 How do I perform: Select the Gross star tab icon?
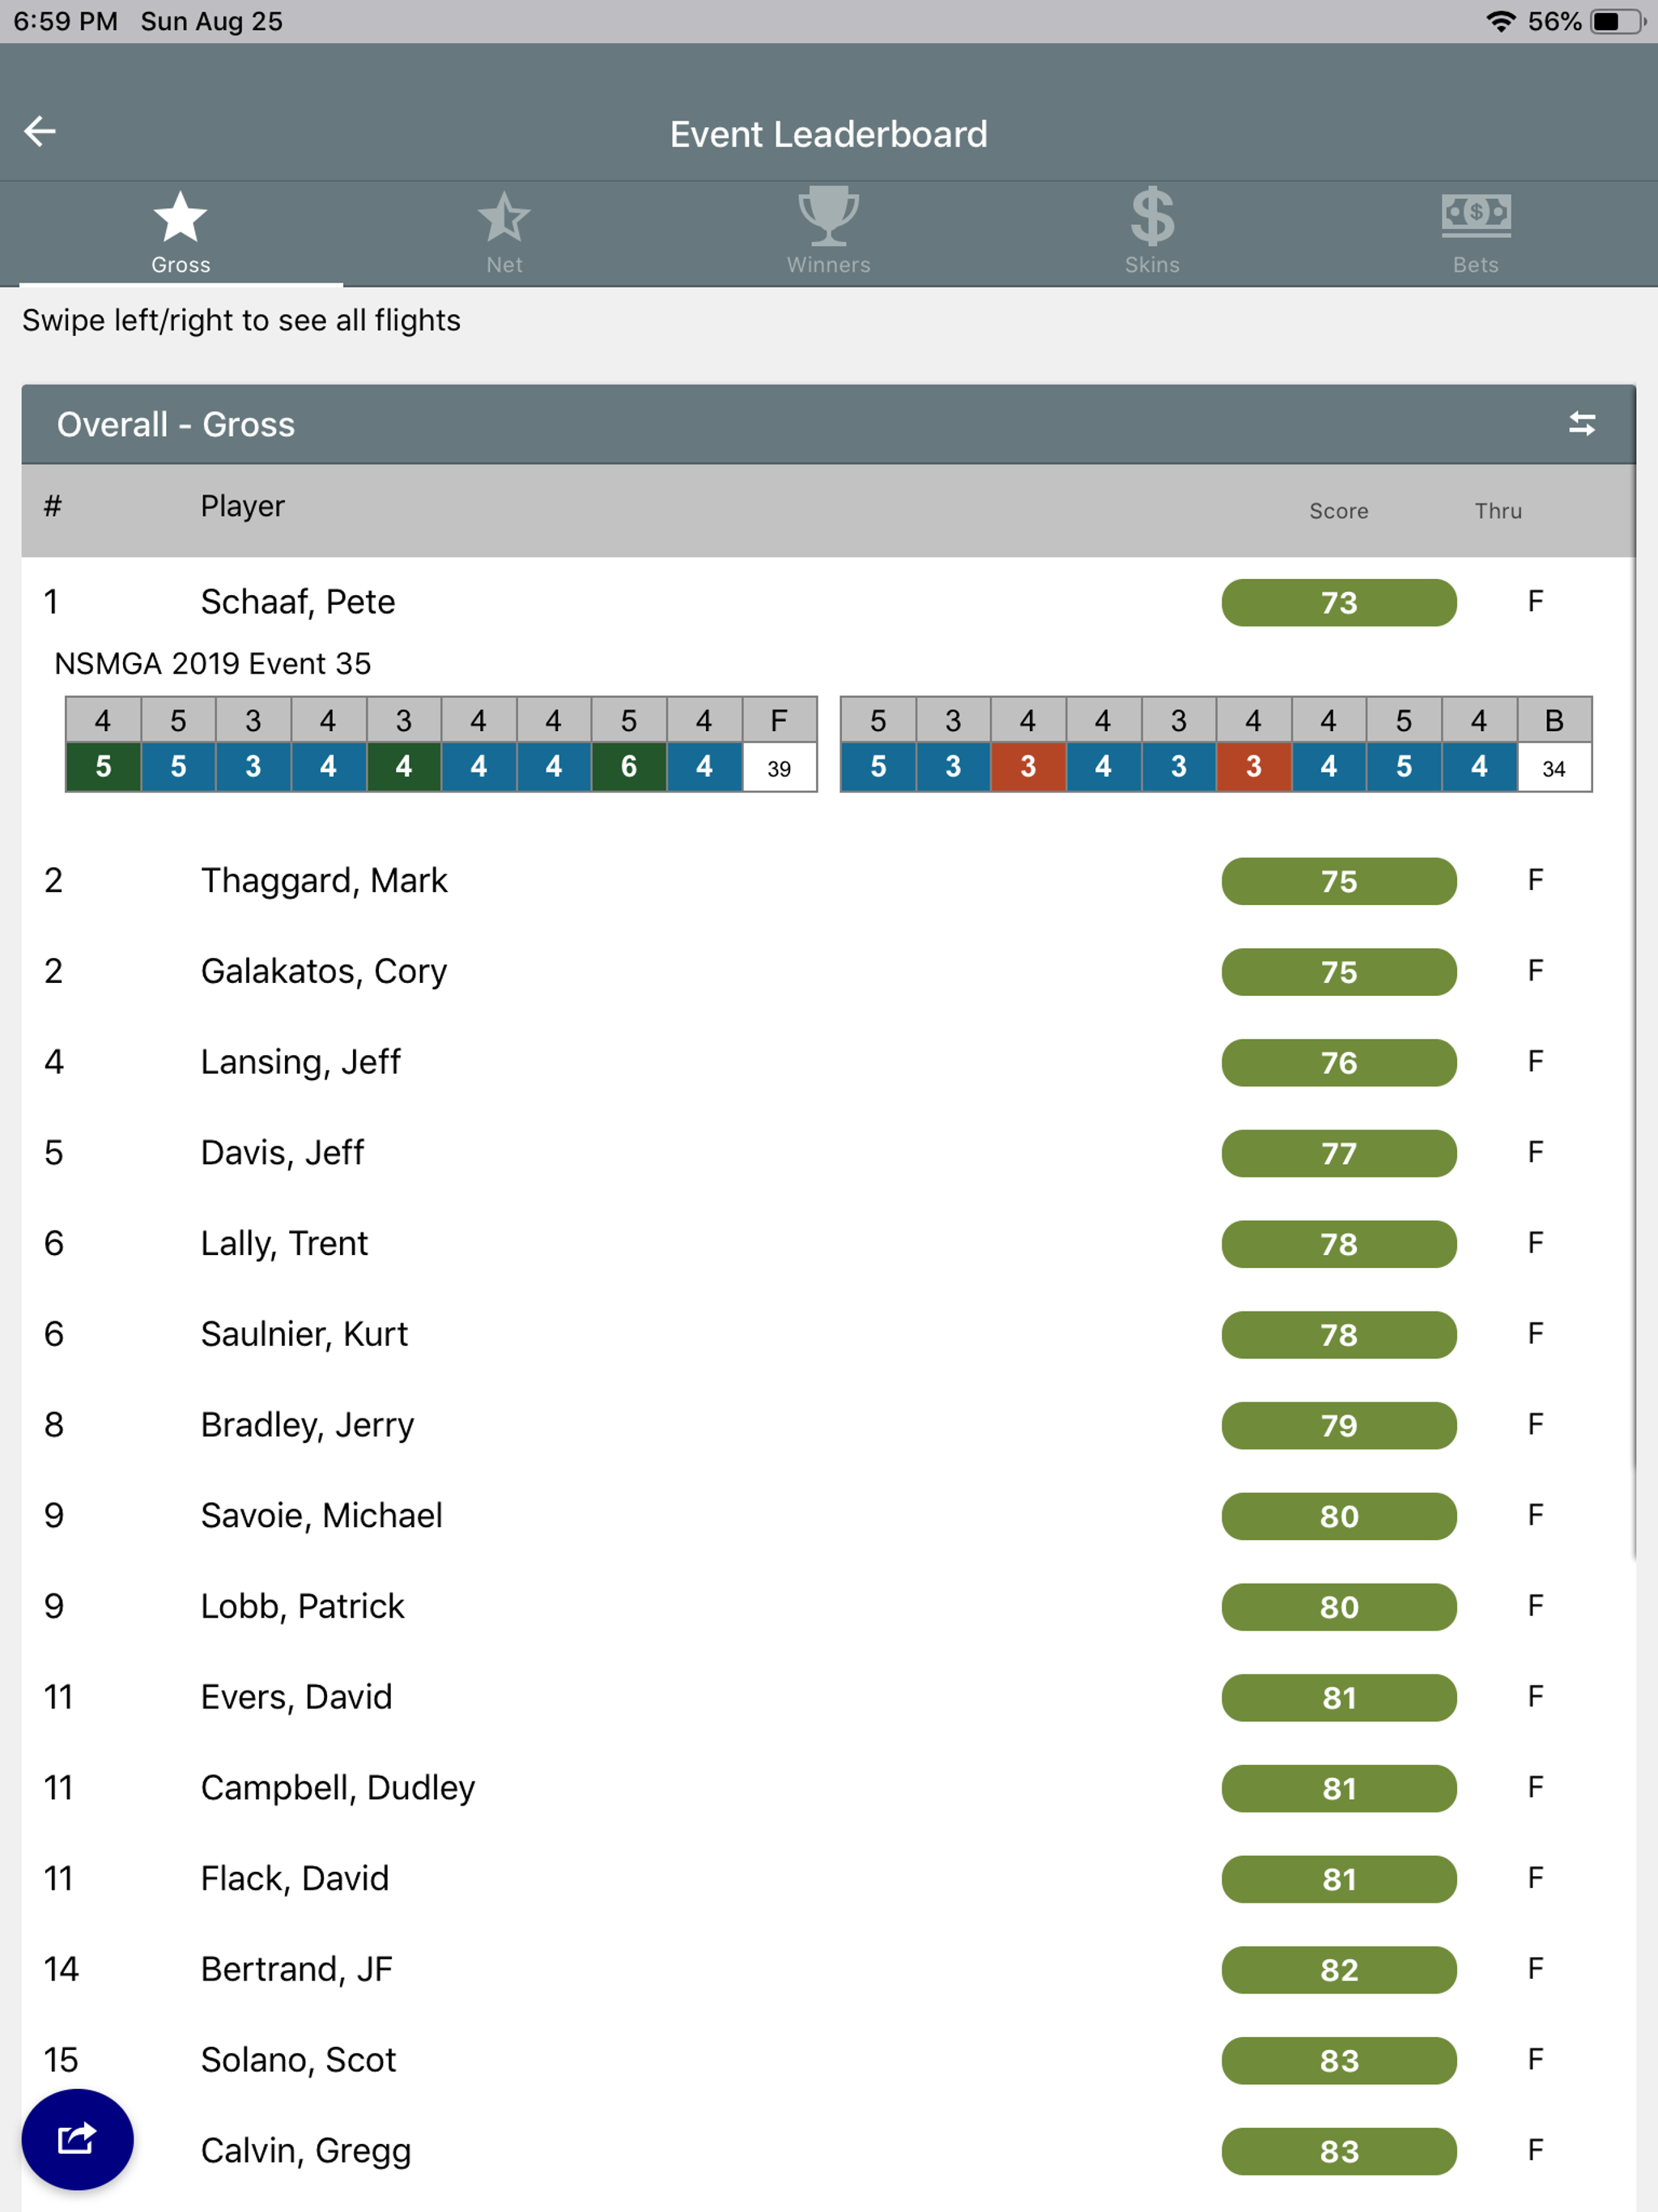point(180,217)
